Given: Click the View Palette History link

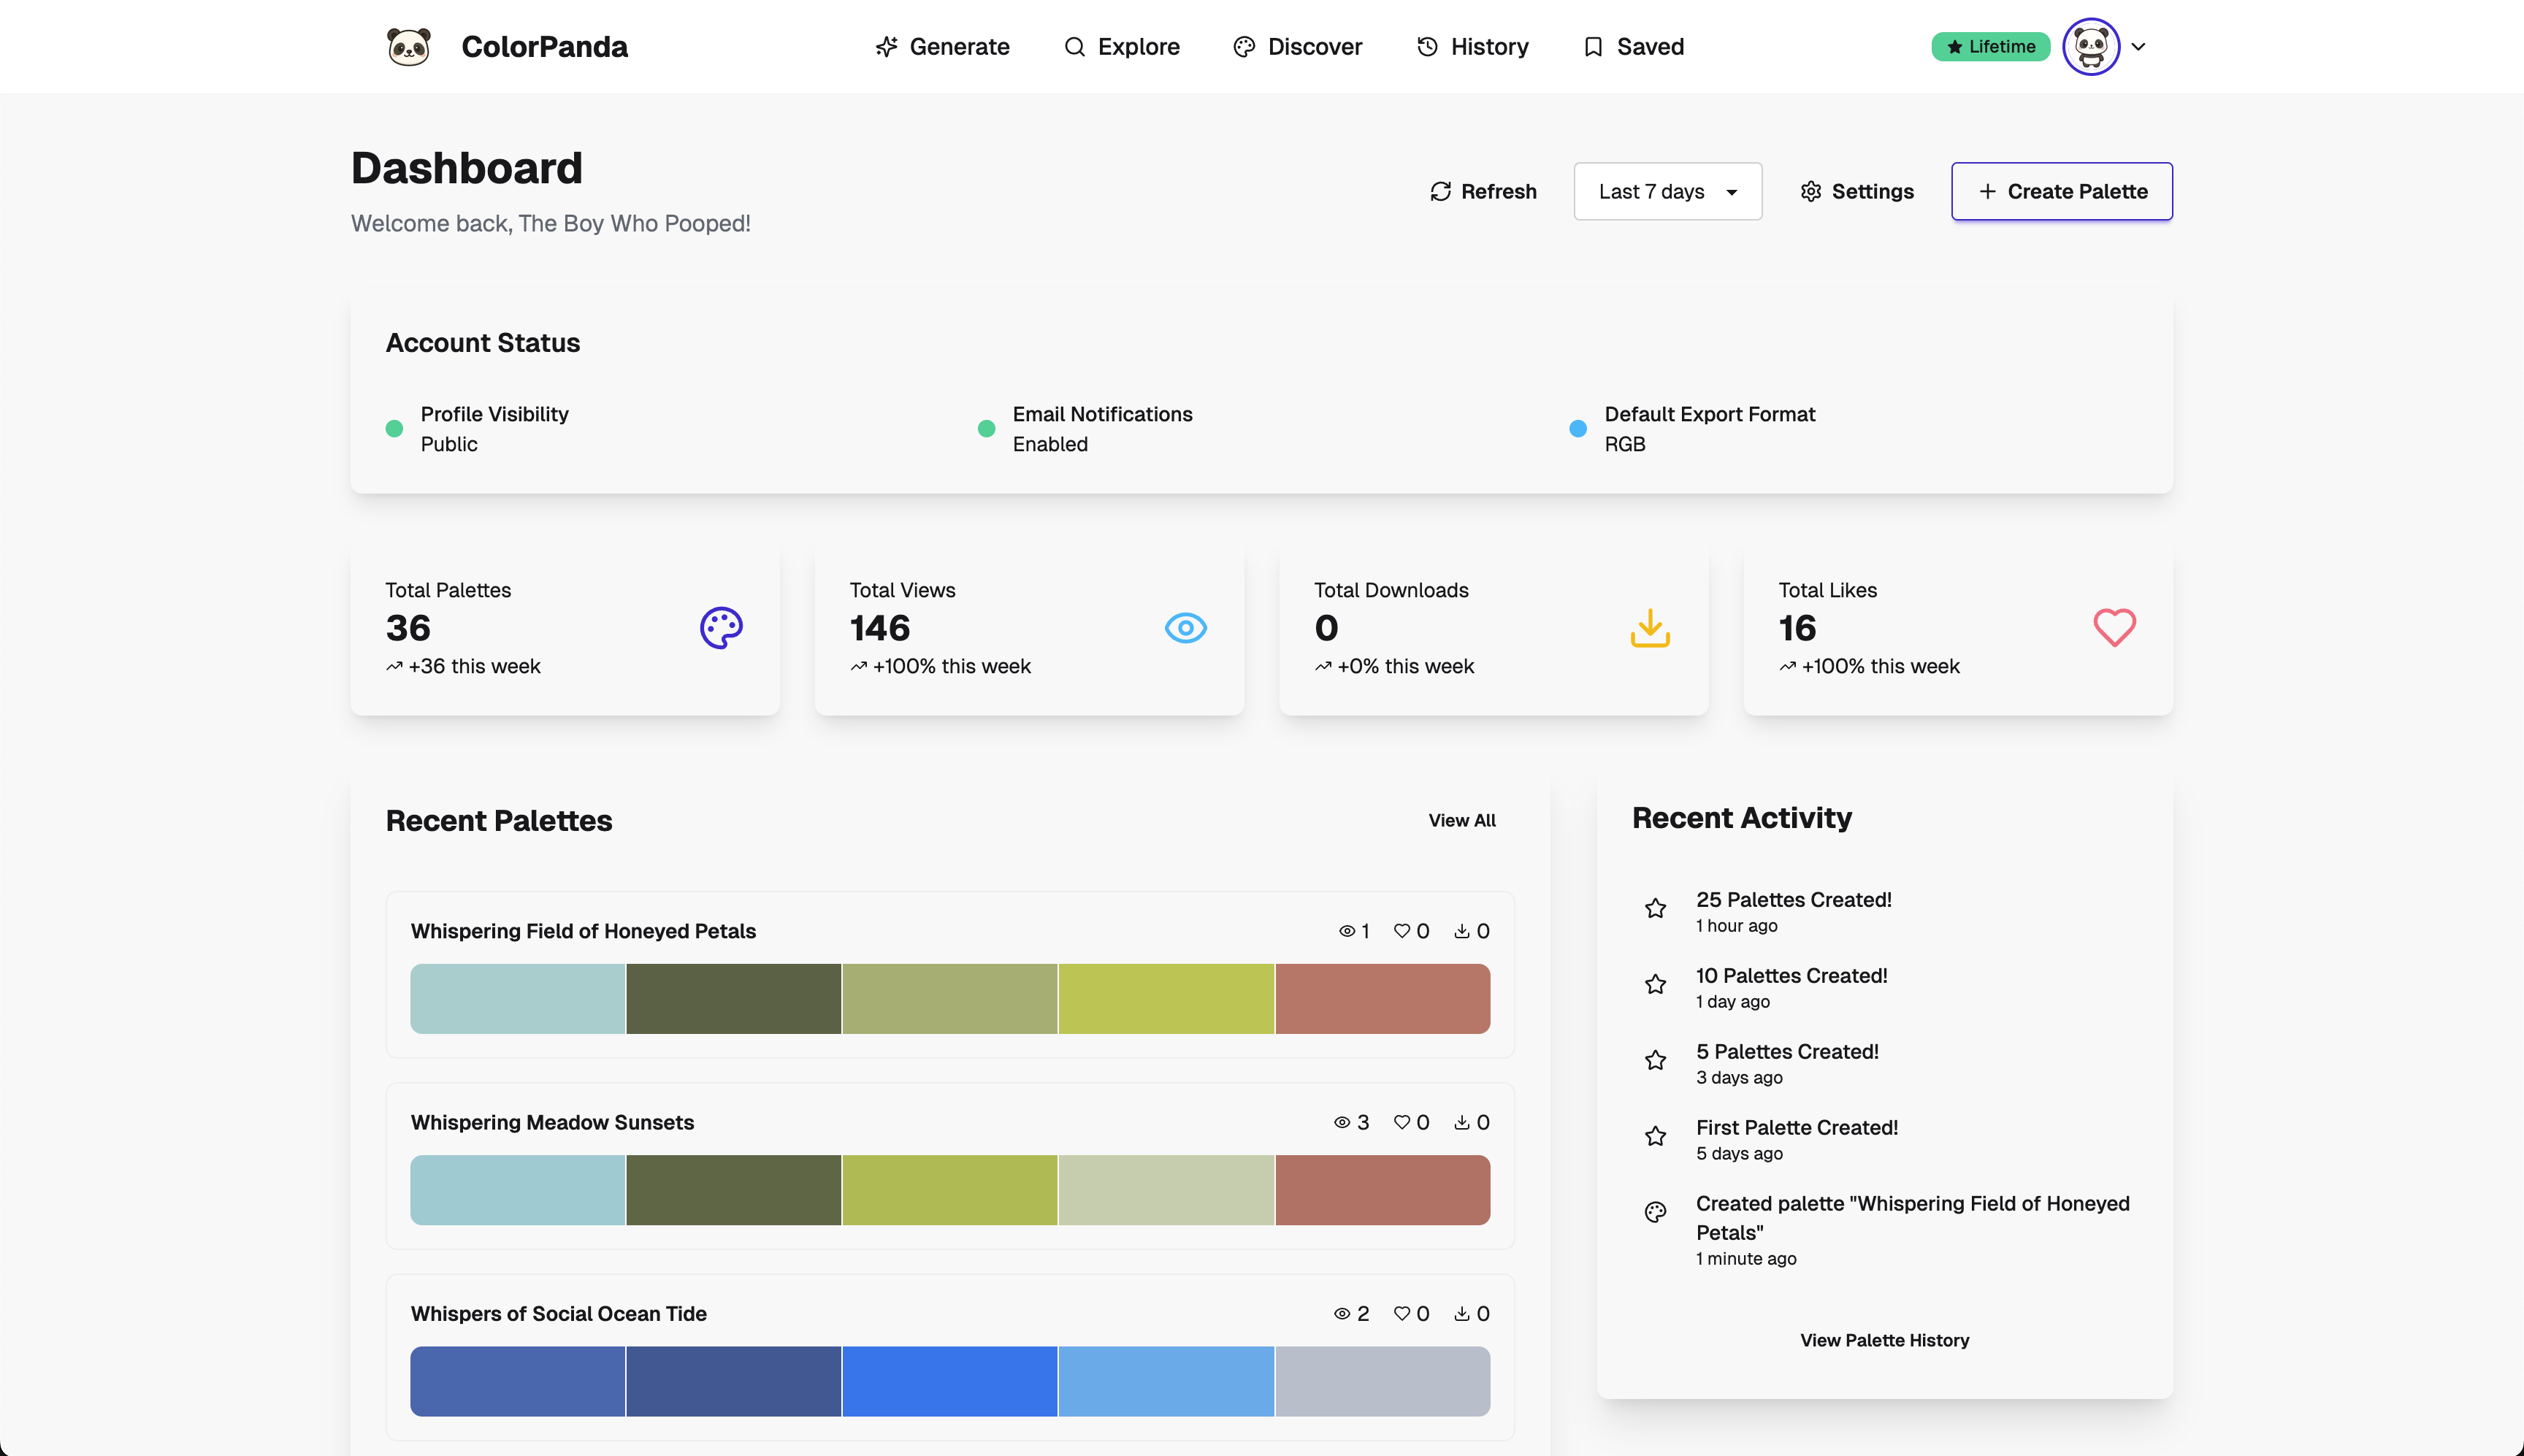Looking at the screenshot, I should [x=1884, y=1341].
